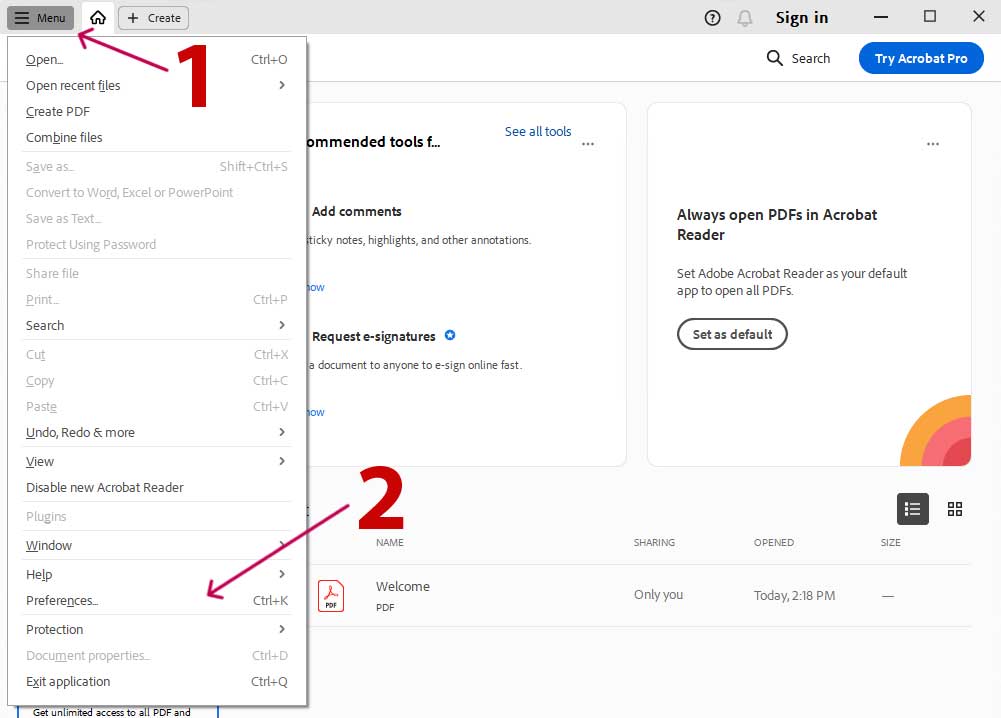Select Disable new Acrobat Reader
Viewport: 1001px width, 718px height.
[156, 488]
